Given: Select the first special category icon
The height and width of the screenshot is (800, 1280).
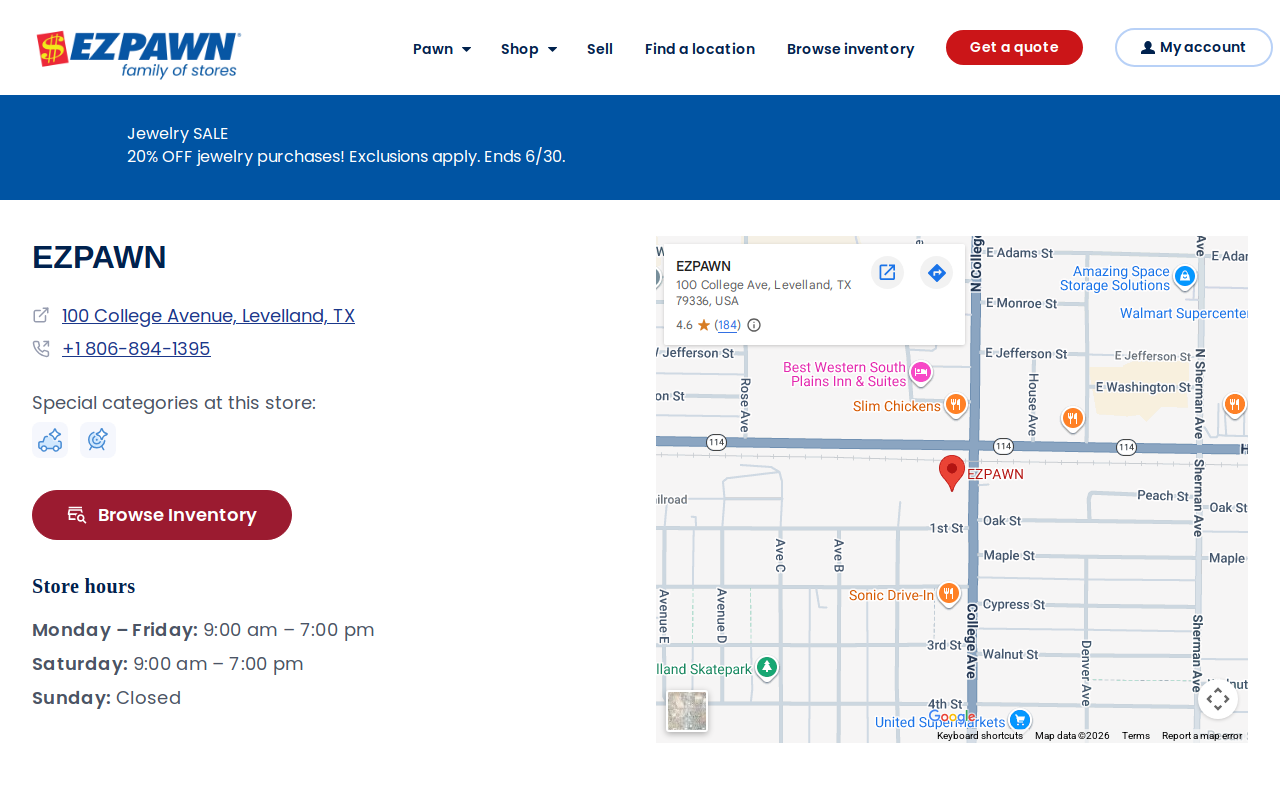Looking at the screenshot, I should [x=50, y=440].
